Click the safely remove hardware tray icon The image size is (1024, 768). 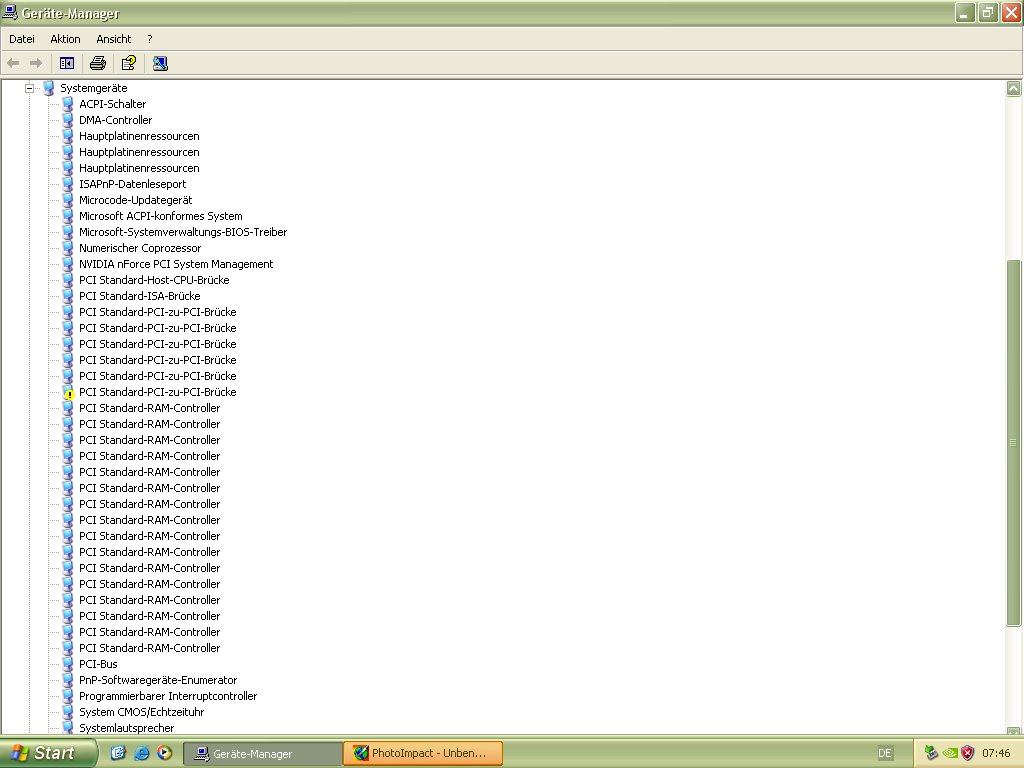pos(931,753)
